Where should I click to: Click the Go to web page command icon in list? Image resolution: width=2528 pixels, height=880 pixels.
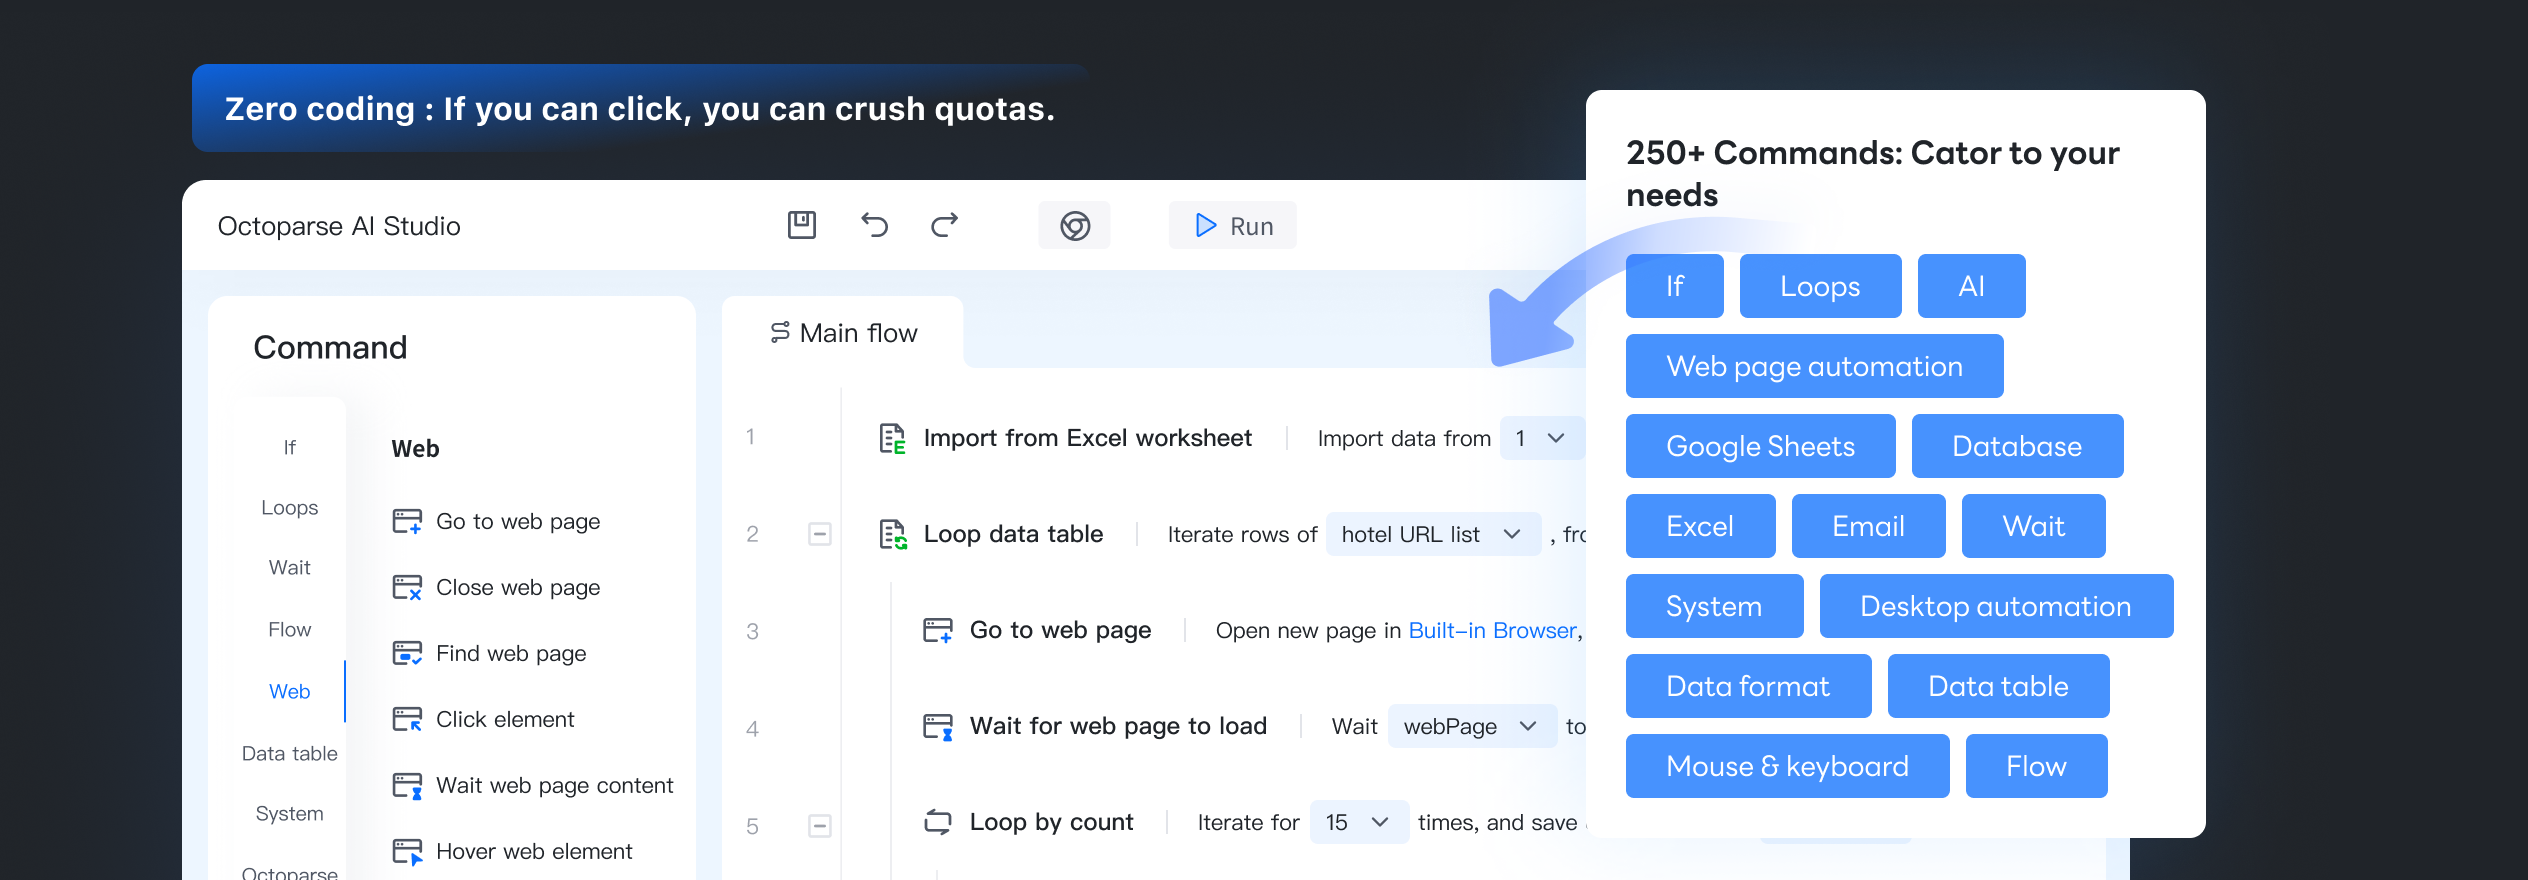tap(407, 521)
